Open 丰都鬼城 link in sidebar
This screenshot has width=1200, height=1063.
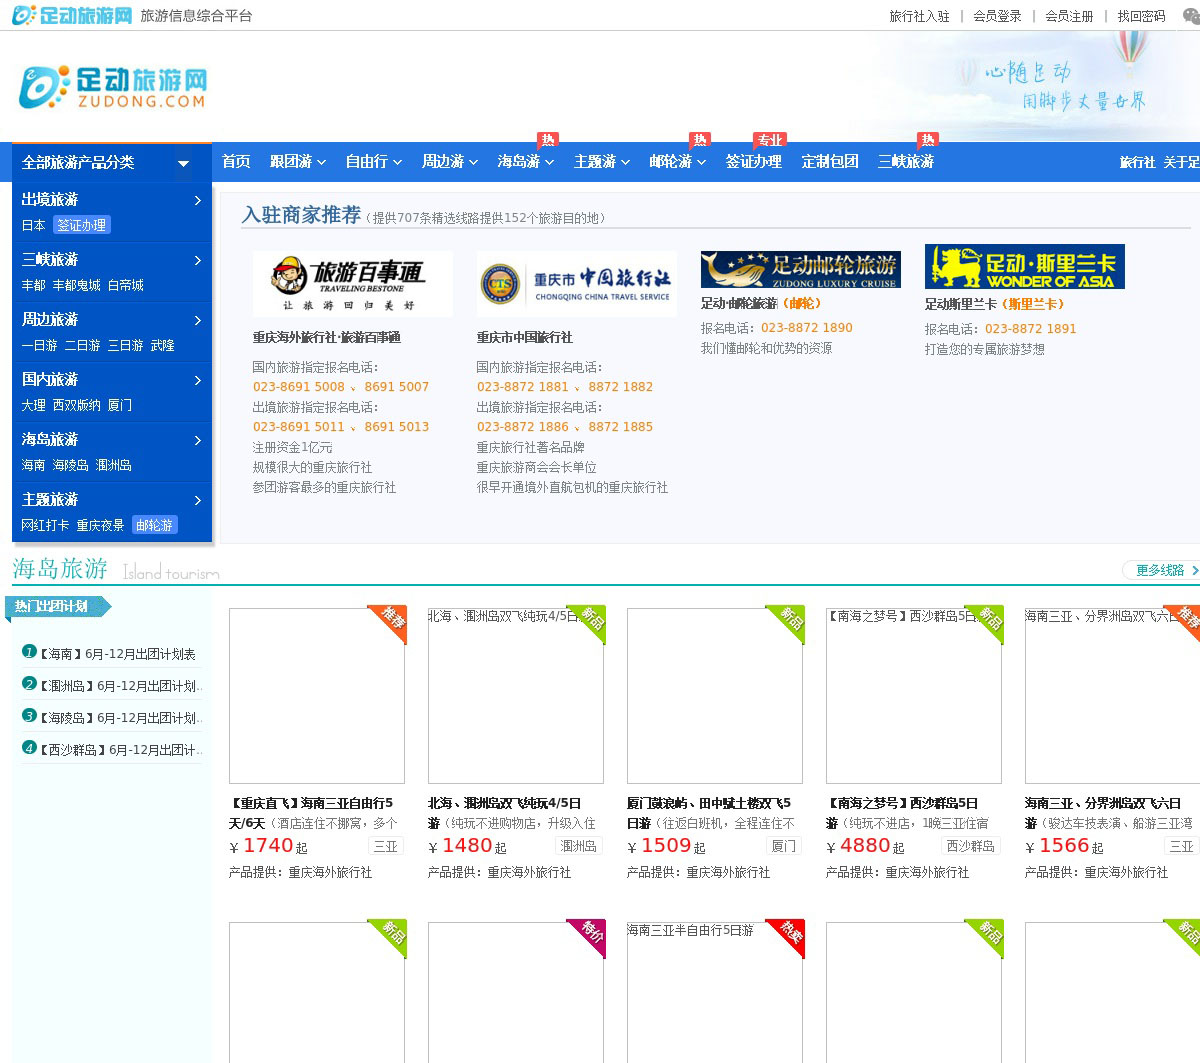[77, 285]
